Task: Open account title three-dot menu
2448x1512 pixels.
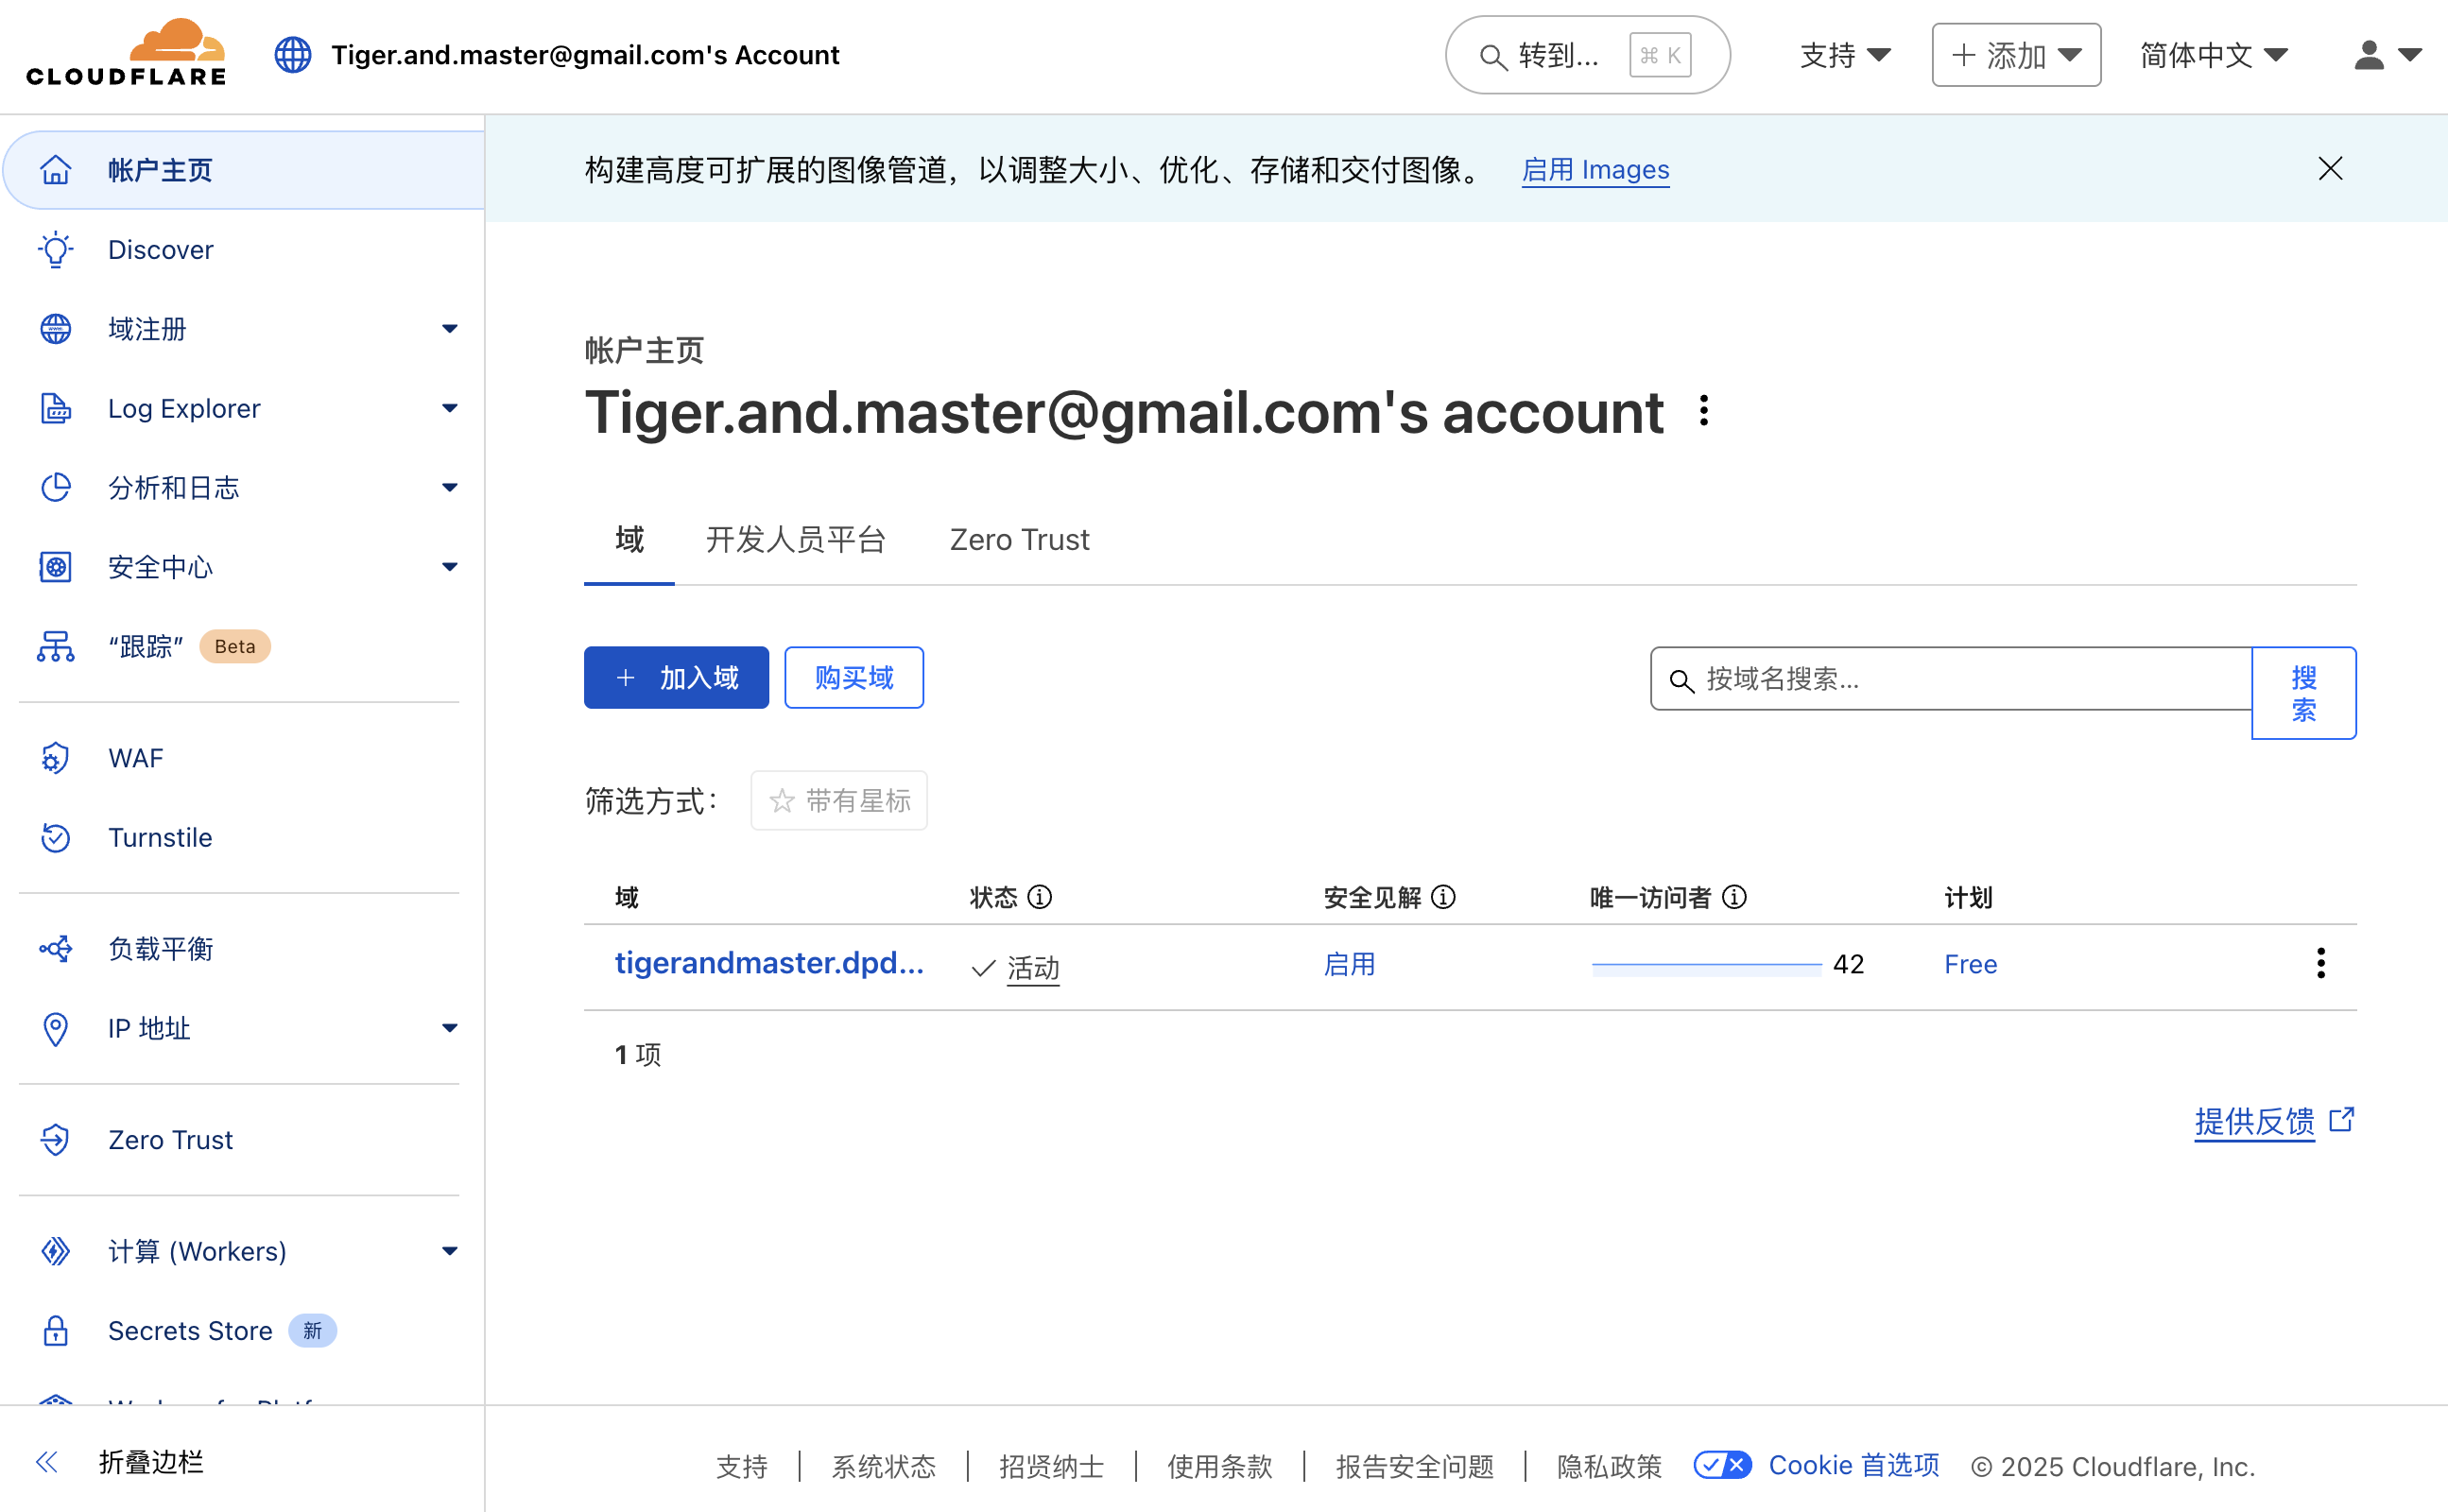Action: click(x=1704, y=411)
